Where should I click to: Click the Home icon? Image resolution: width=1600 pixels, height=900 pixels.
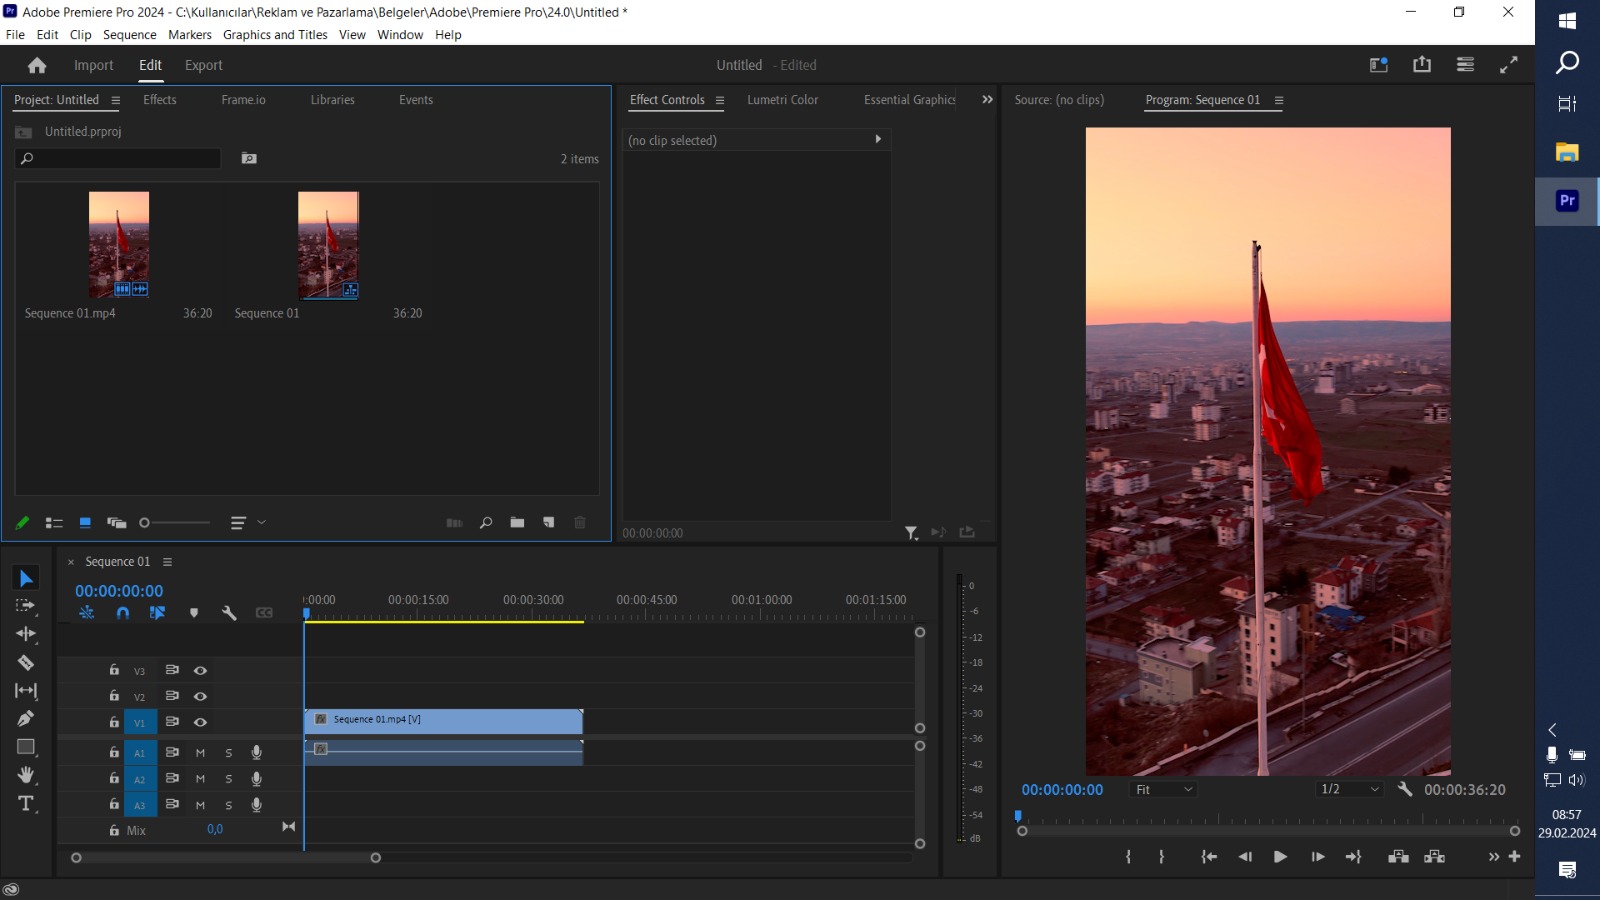pyautogui.click(x=37, y=66)
